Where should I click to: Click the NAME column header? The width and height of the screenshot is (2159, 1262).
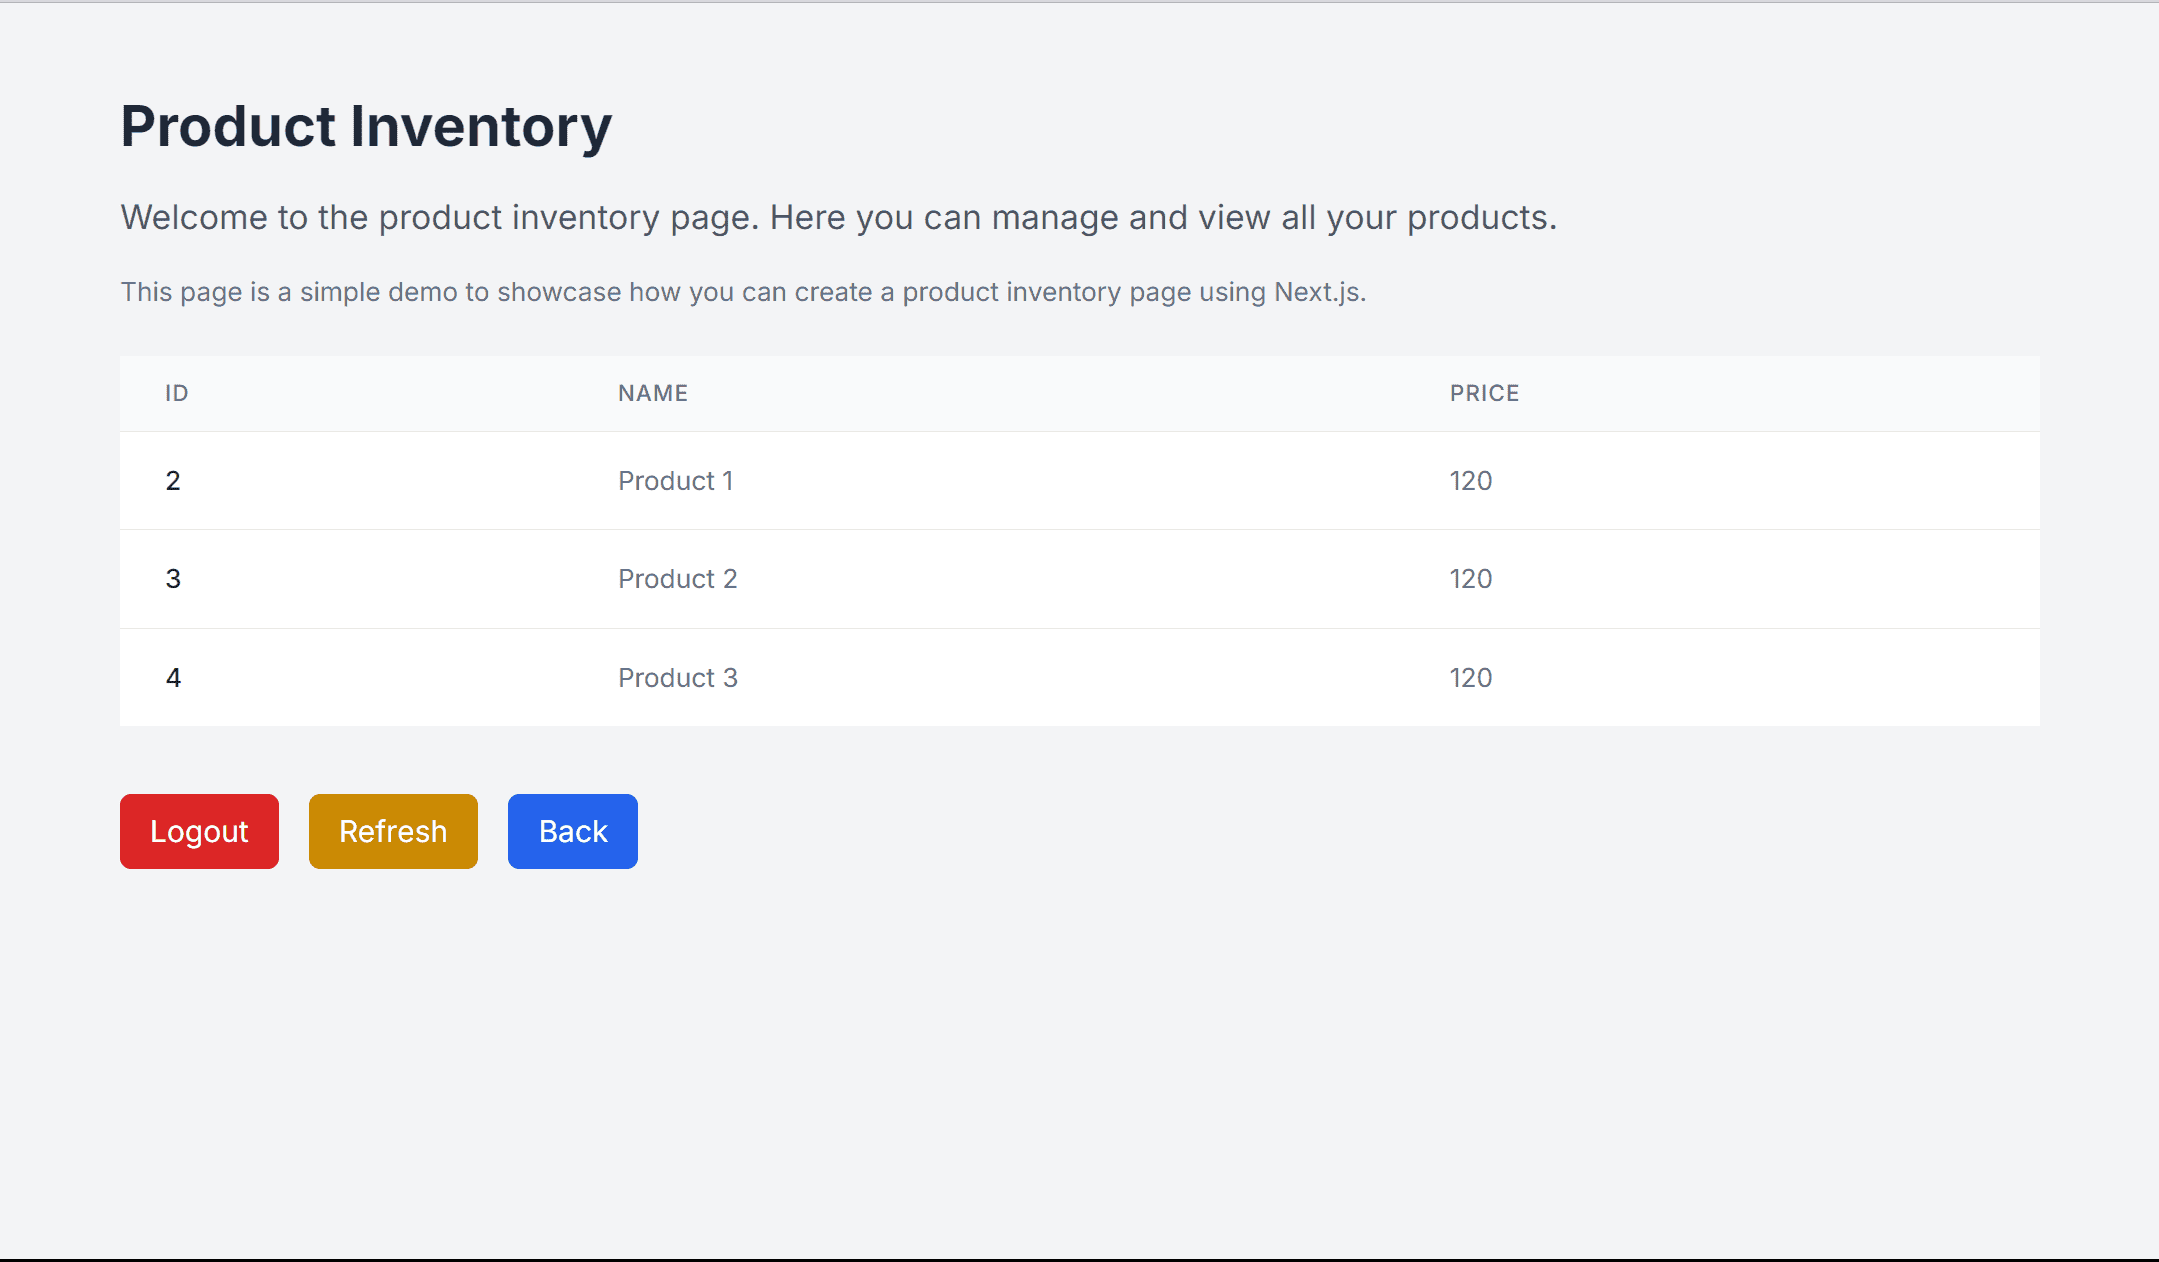652,393
